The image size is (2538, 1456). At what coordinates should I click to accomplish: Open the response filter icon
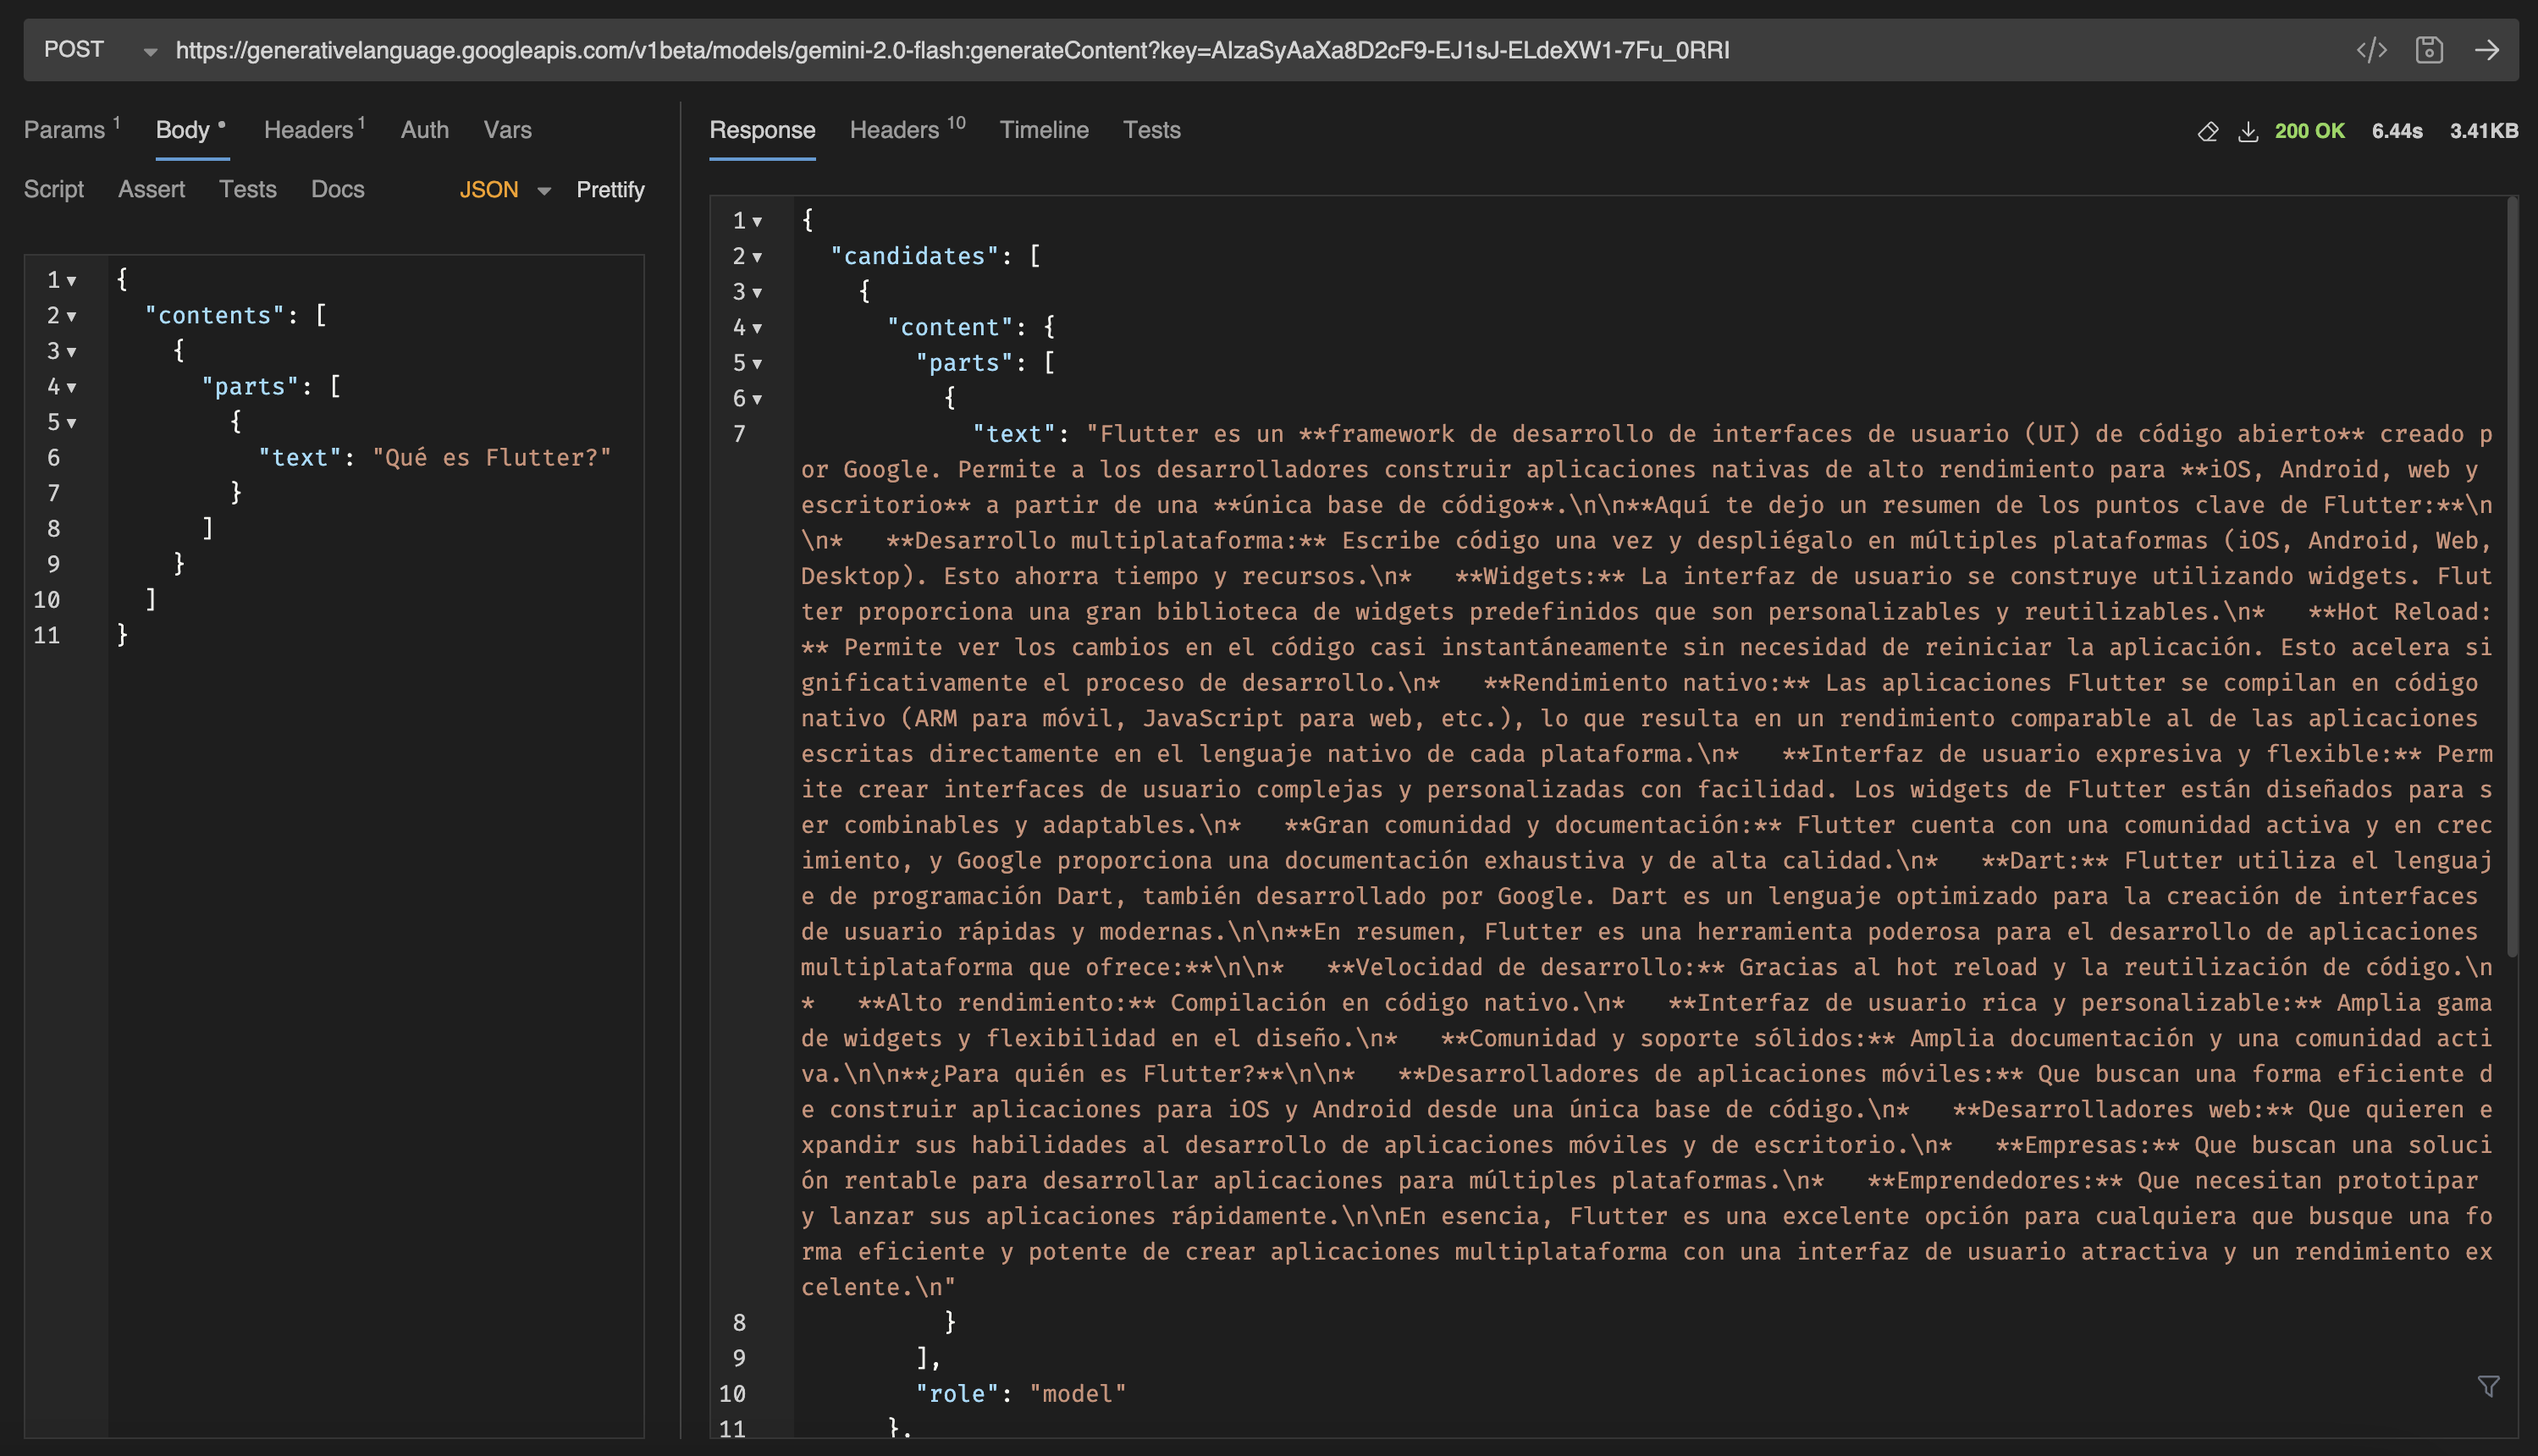point(2488,1386)
